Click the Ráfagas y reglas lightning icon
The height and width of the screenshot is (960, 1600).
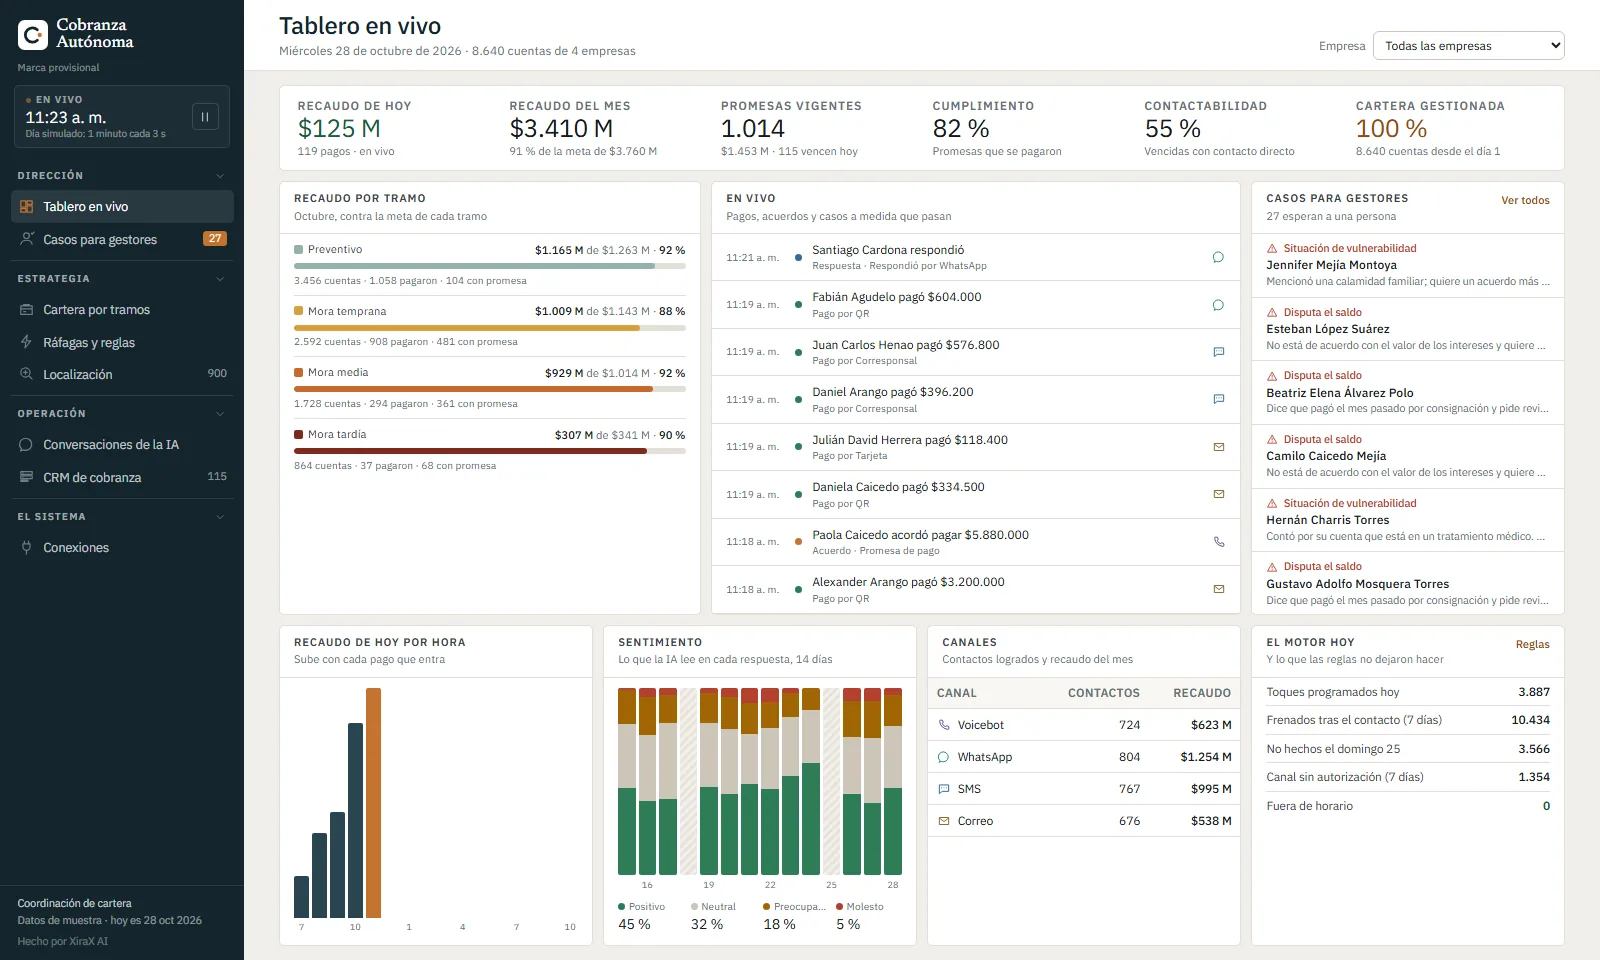click(27, 342)
